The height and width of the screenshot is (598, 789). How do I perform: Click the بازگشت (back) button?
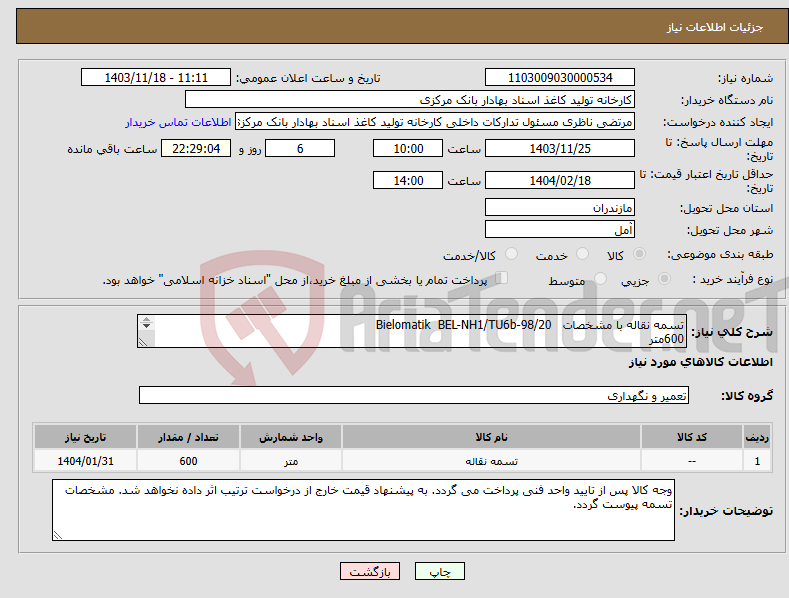tap(370, 571)
